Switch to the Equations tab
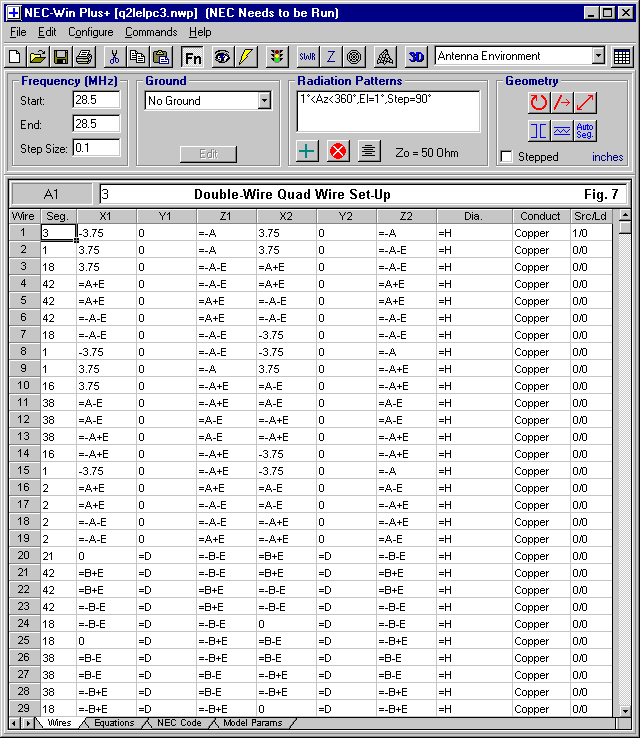The width and height of the screenshot is (640, 738). 114,723
